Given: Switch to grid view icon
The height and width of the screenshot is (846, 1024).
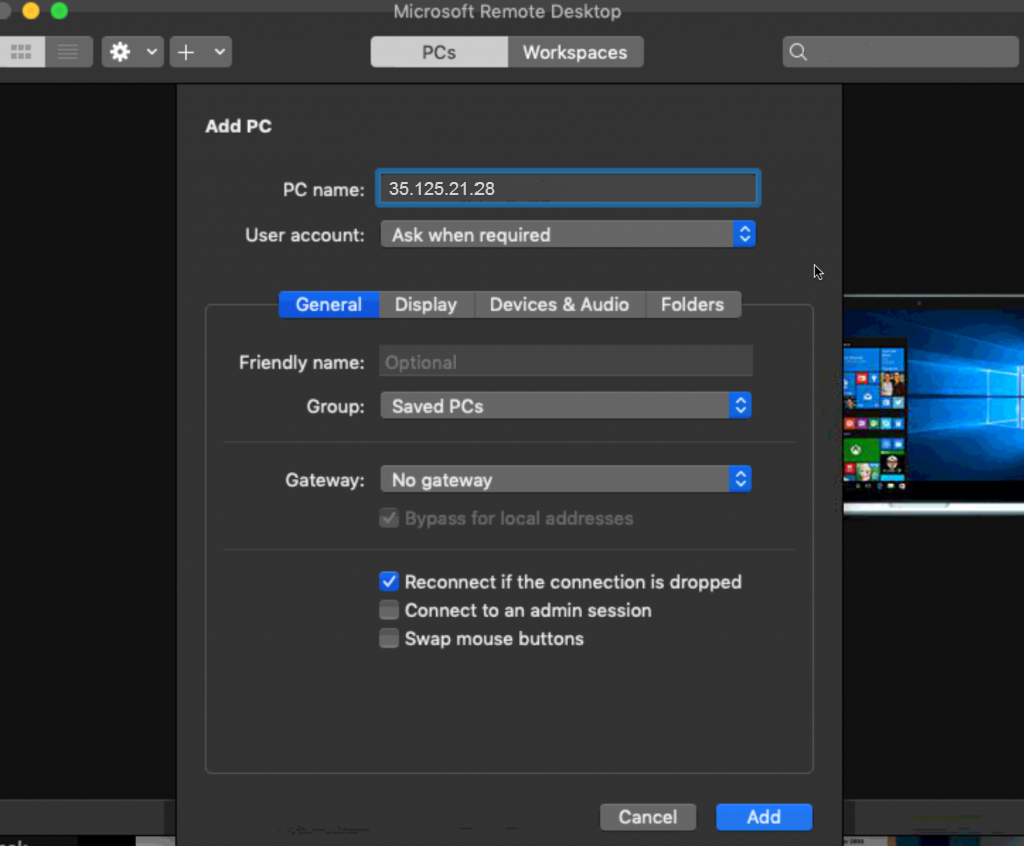Looking at the screenshot, I should tap(21, 52).
